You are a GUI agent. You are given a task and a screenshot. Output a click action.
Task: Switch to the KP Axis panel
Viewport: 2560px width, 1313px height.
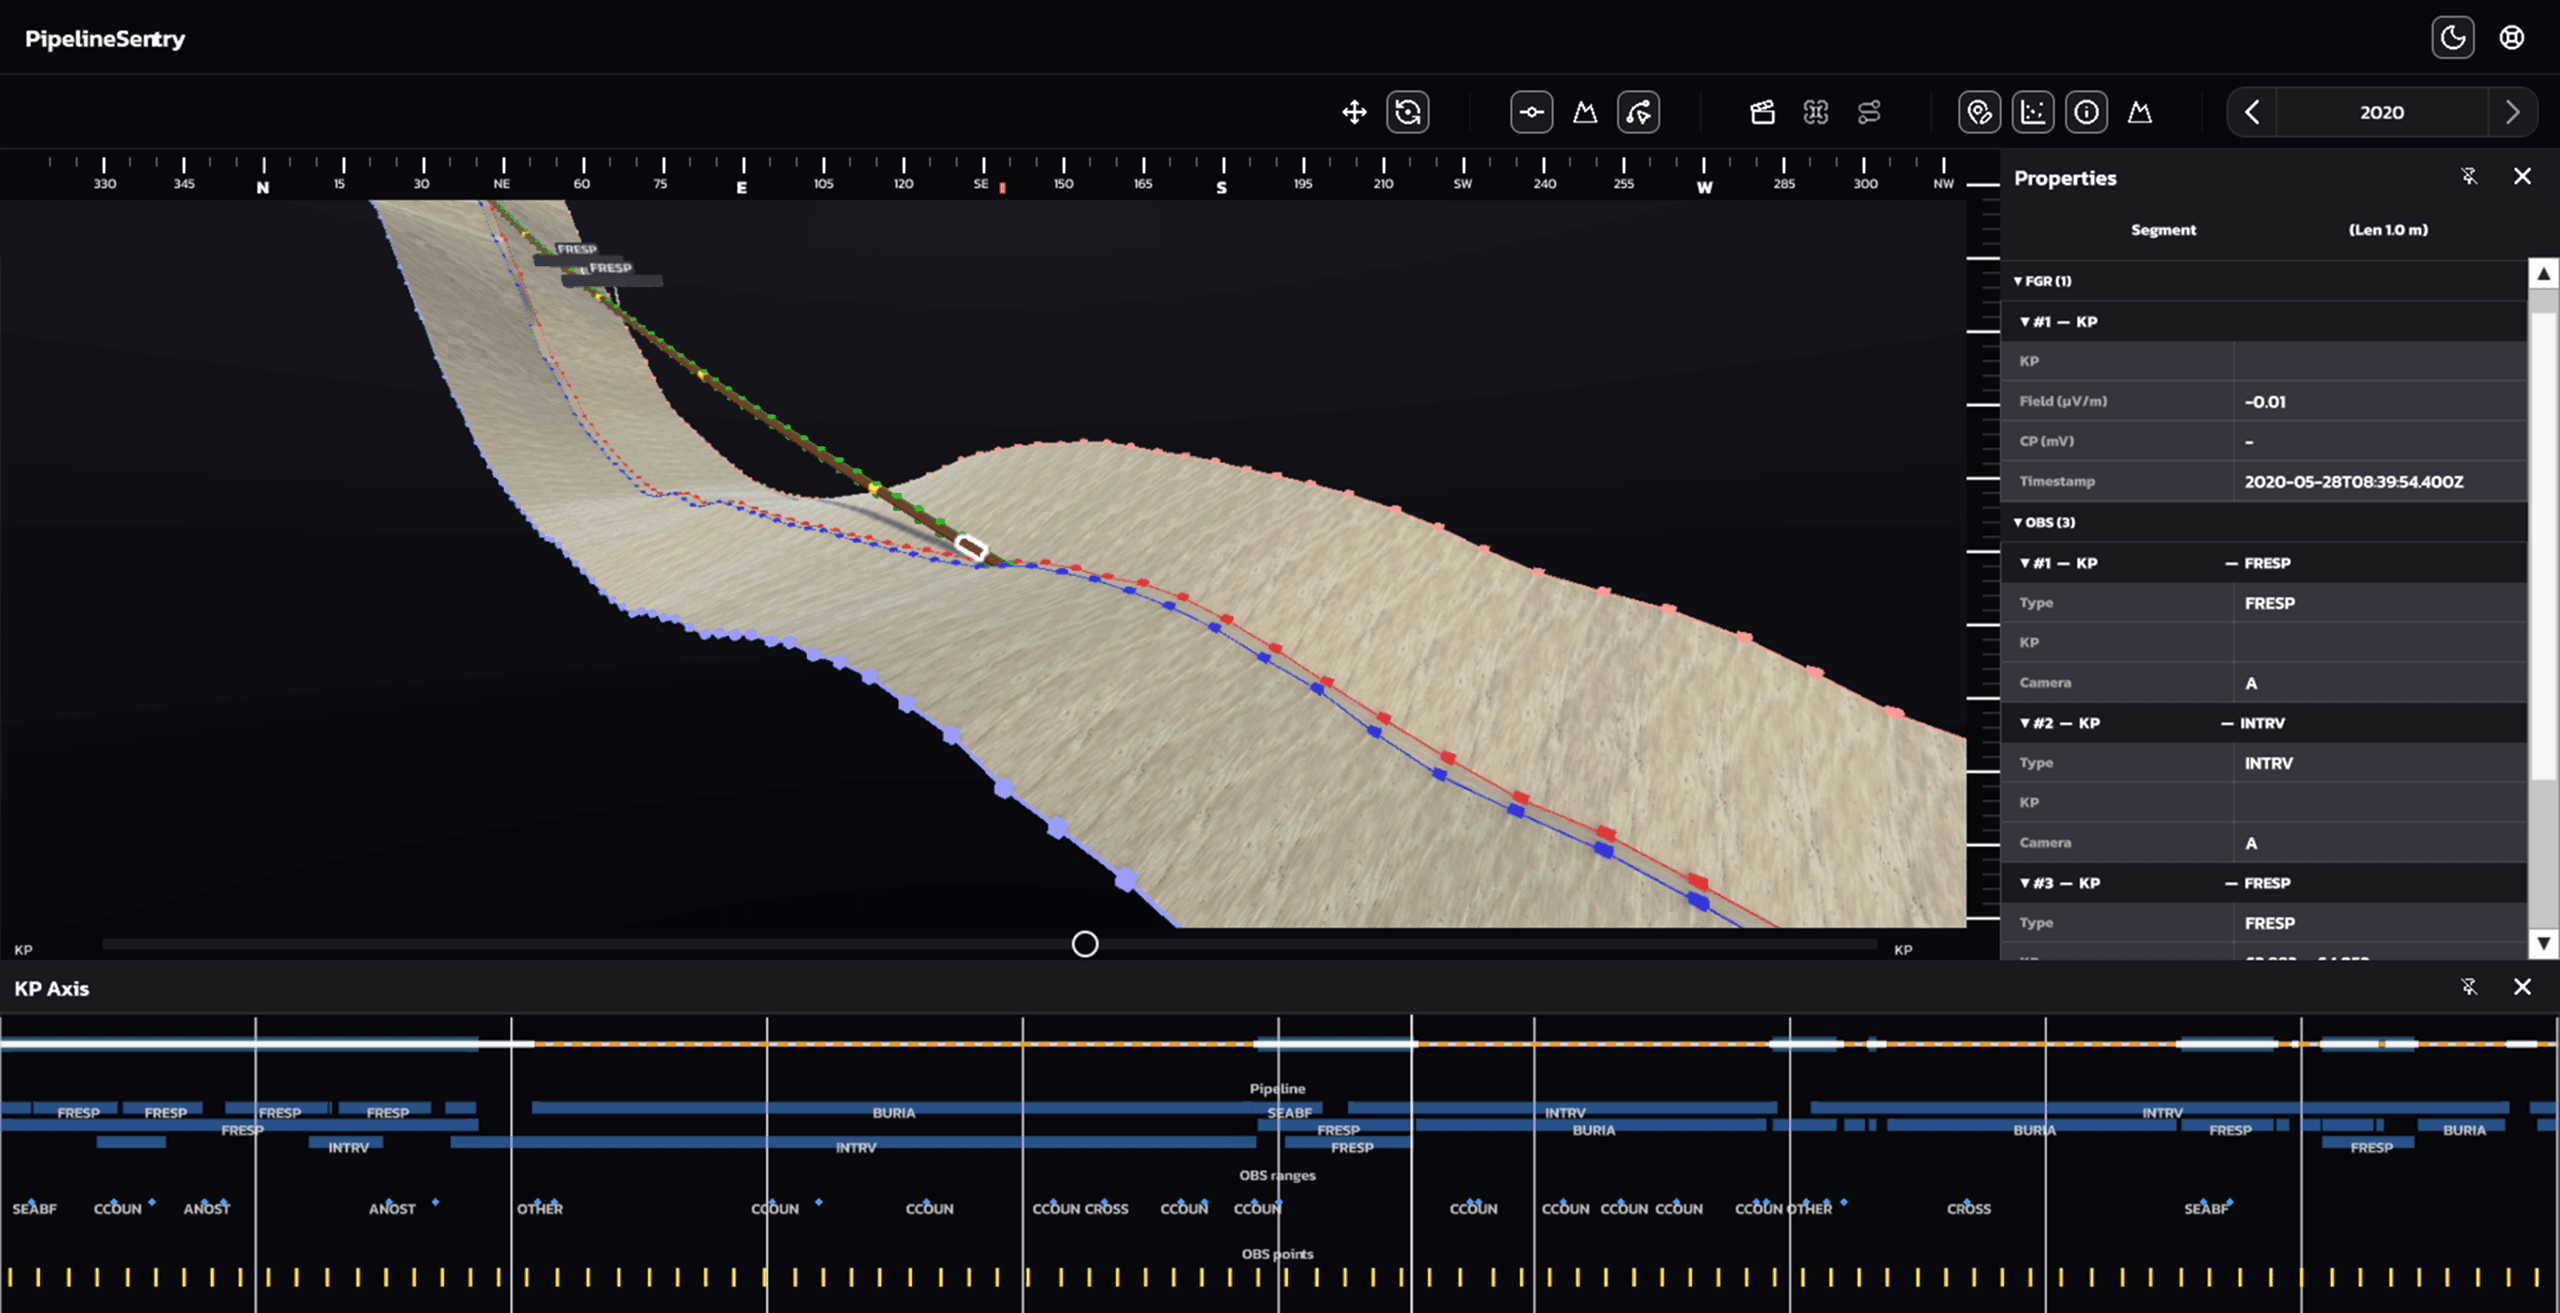(x=50, y=988)
